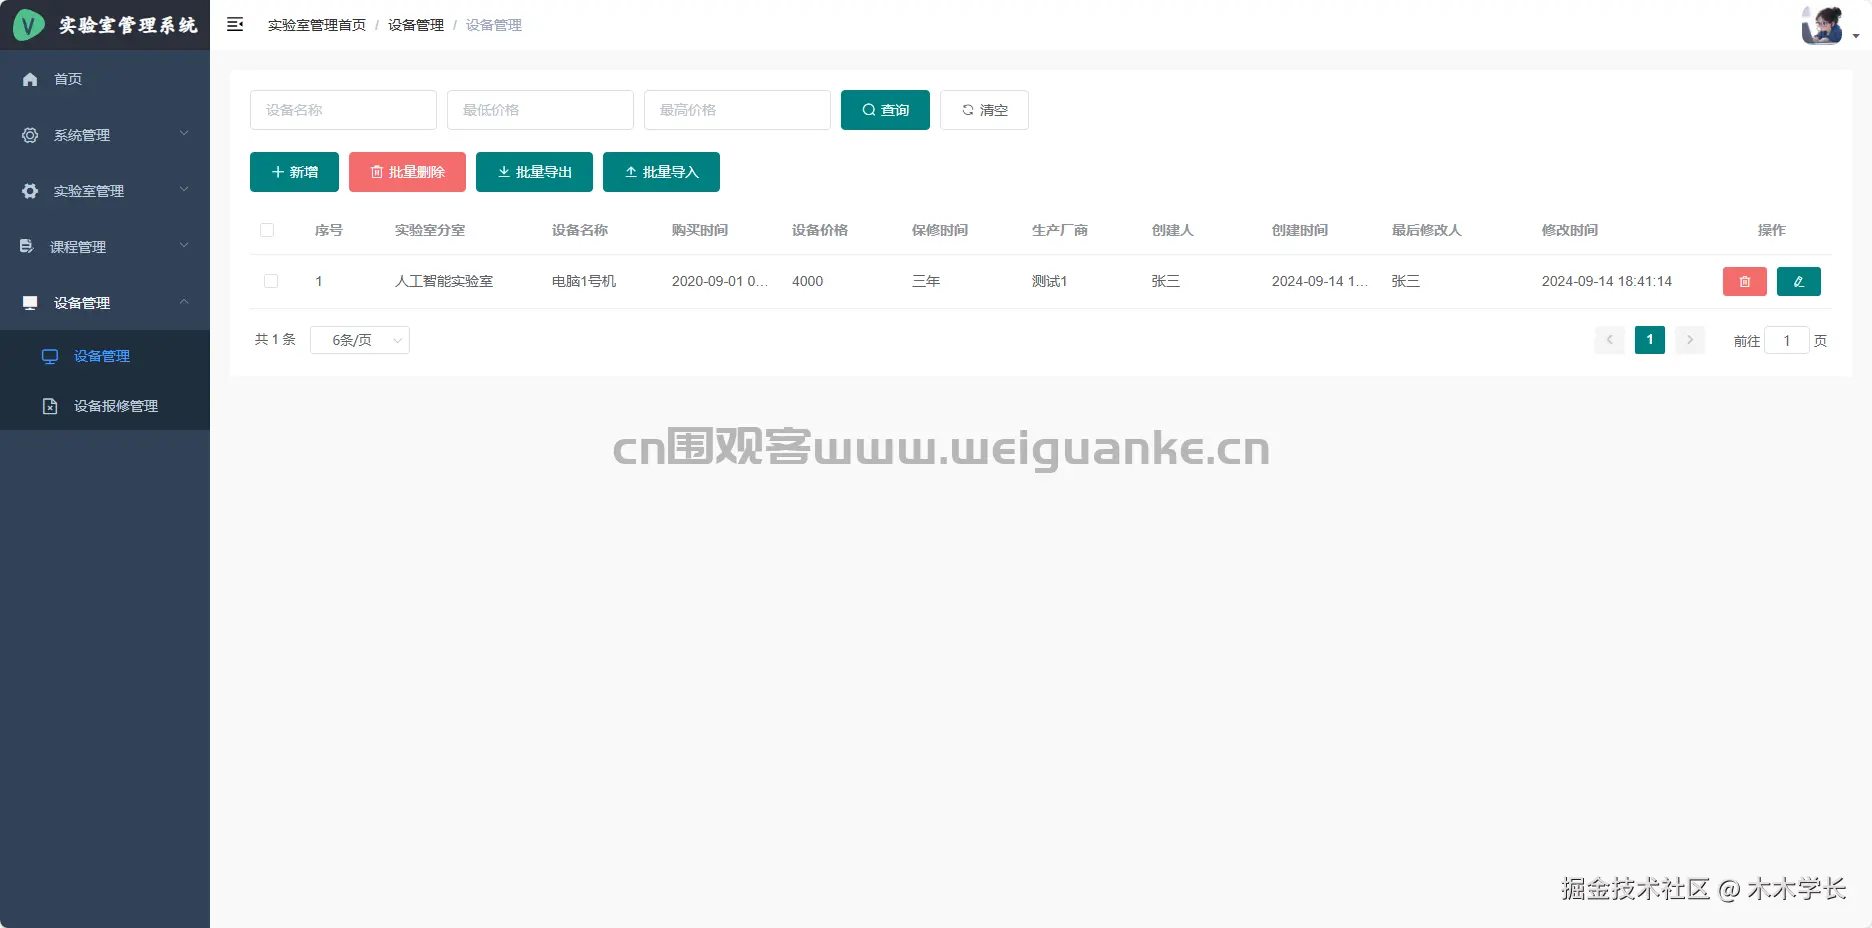Expand the 课程管理 menu chevron

[x=184, y=246]
